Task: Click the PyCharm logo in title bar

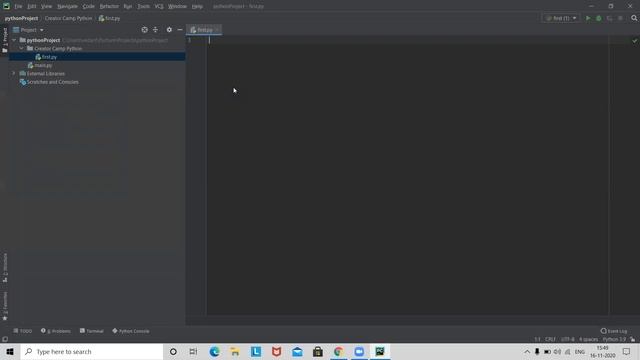Action: [x=6, y=6]
